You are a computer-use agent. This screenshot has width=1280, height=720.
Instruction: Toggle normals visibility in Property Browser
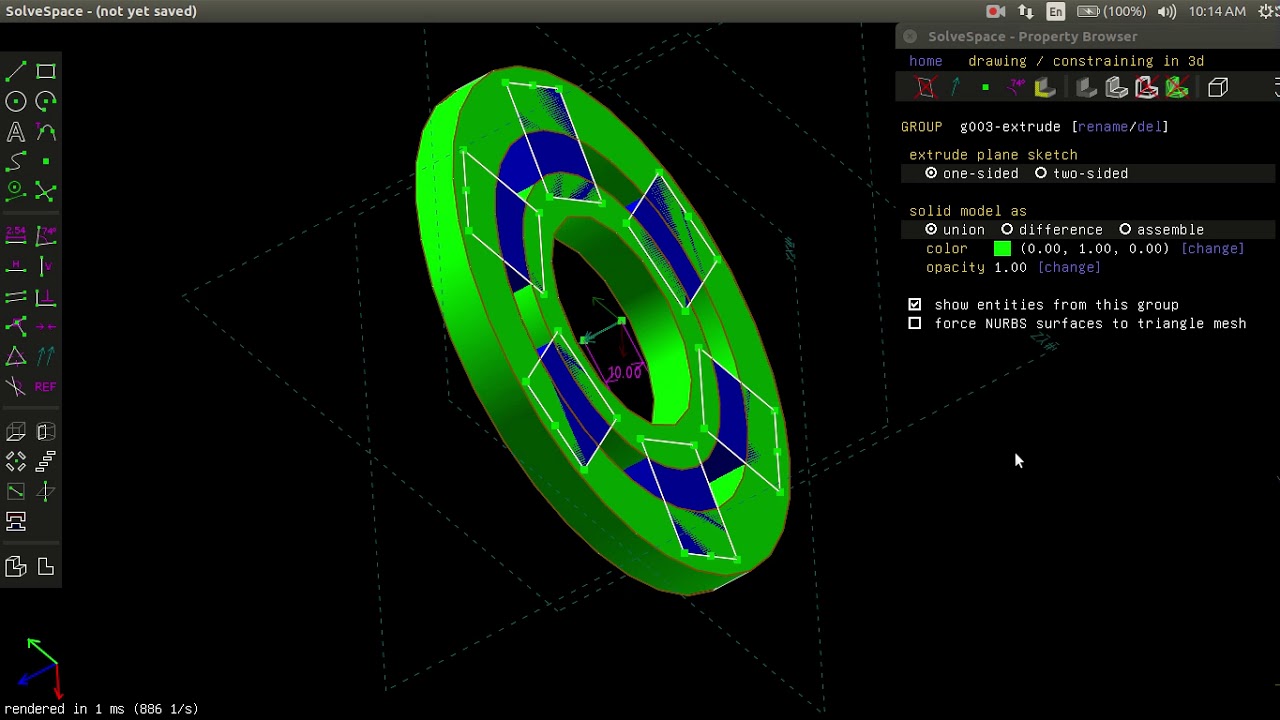point(955,88)
